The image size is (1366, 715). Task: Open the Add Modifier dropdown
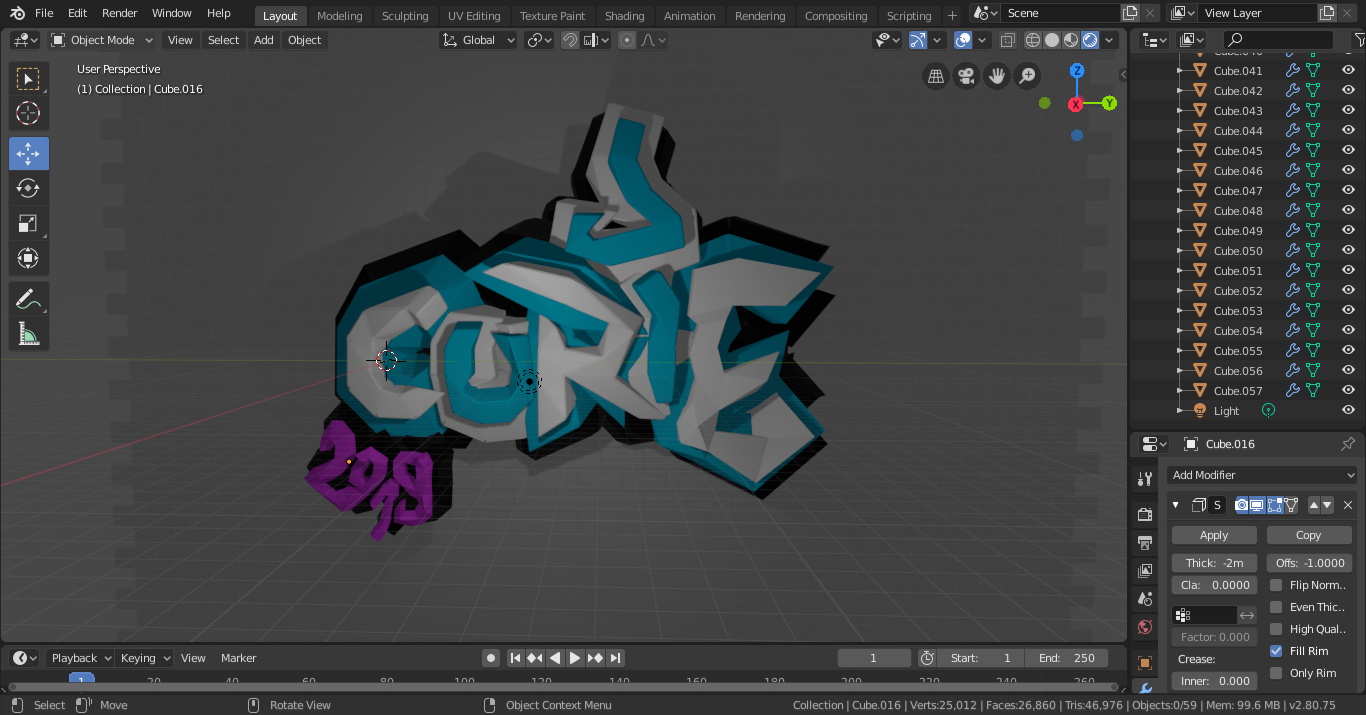coord(1262,475)
